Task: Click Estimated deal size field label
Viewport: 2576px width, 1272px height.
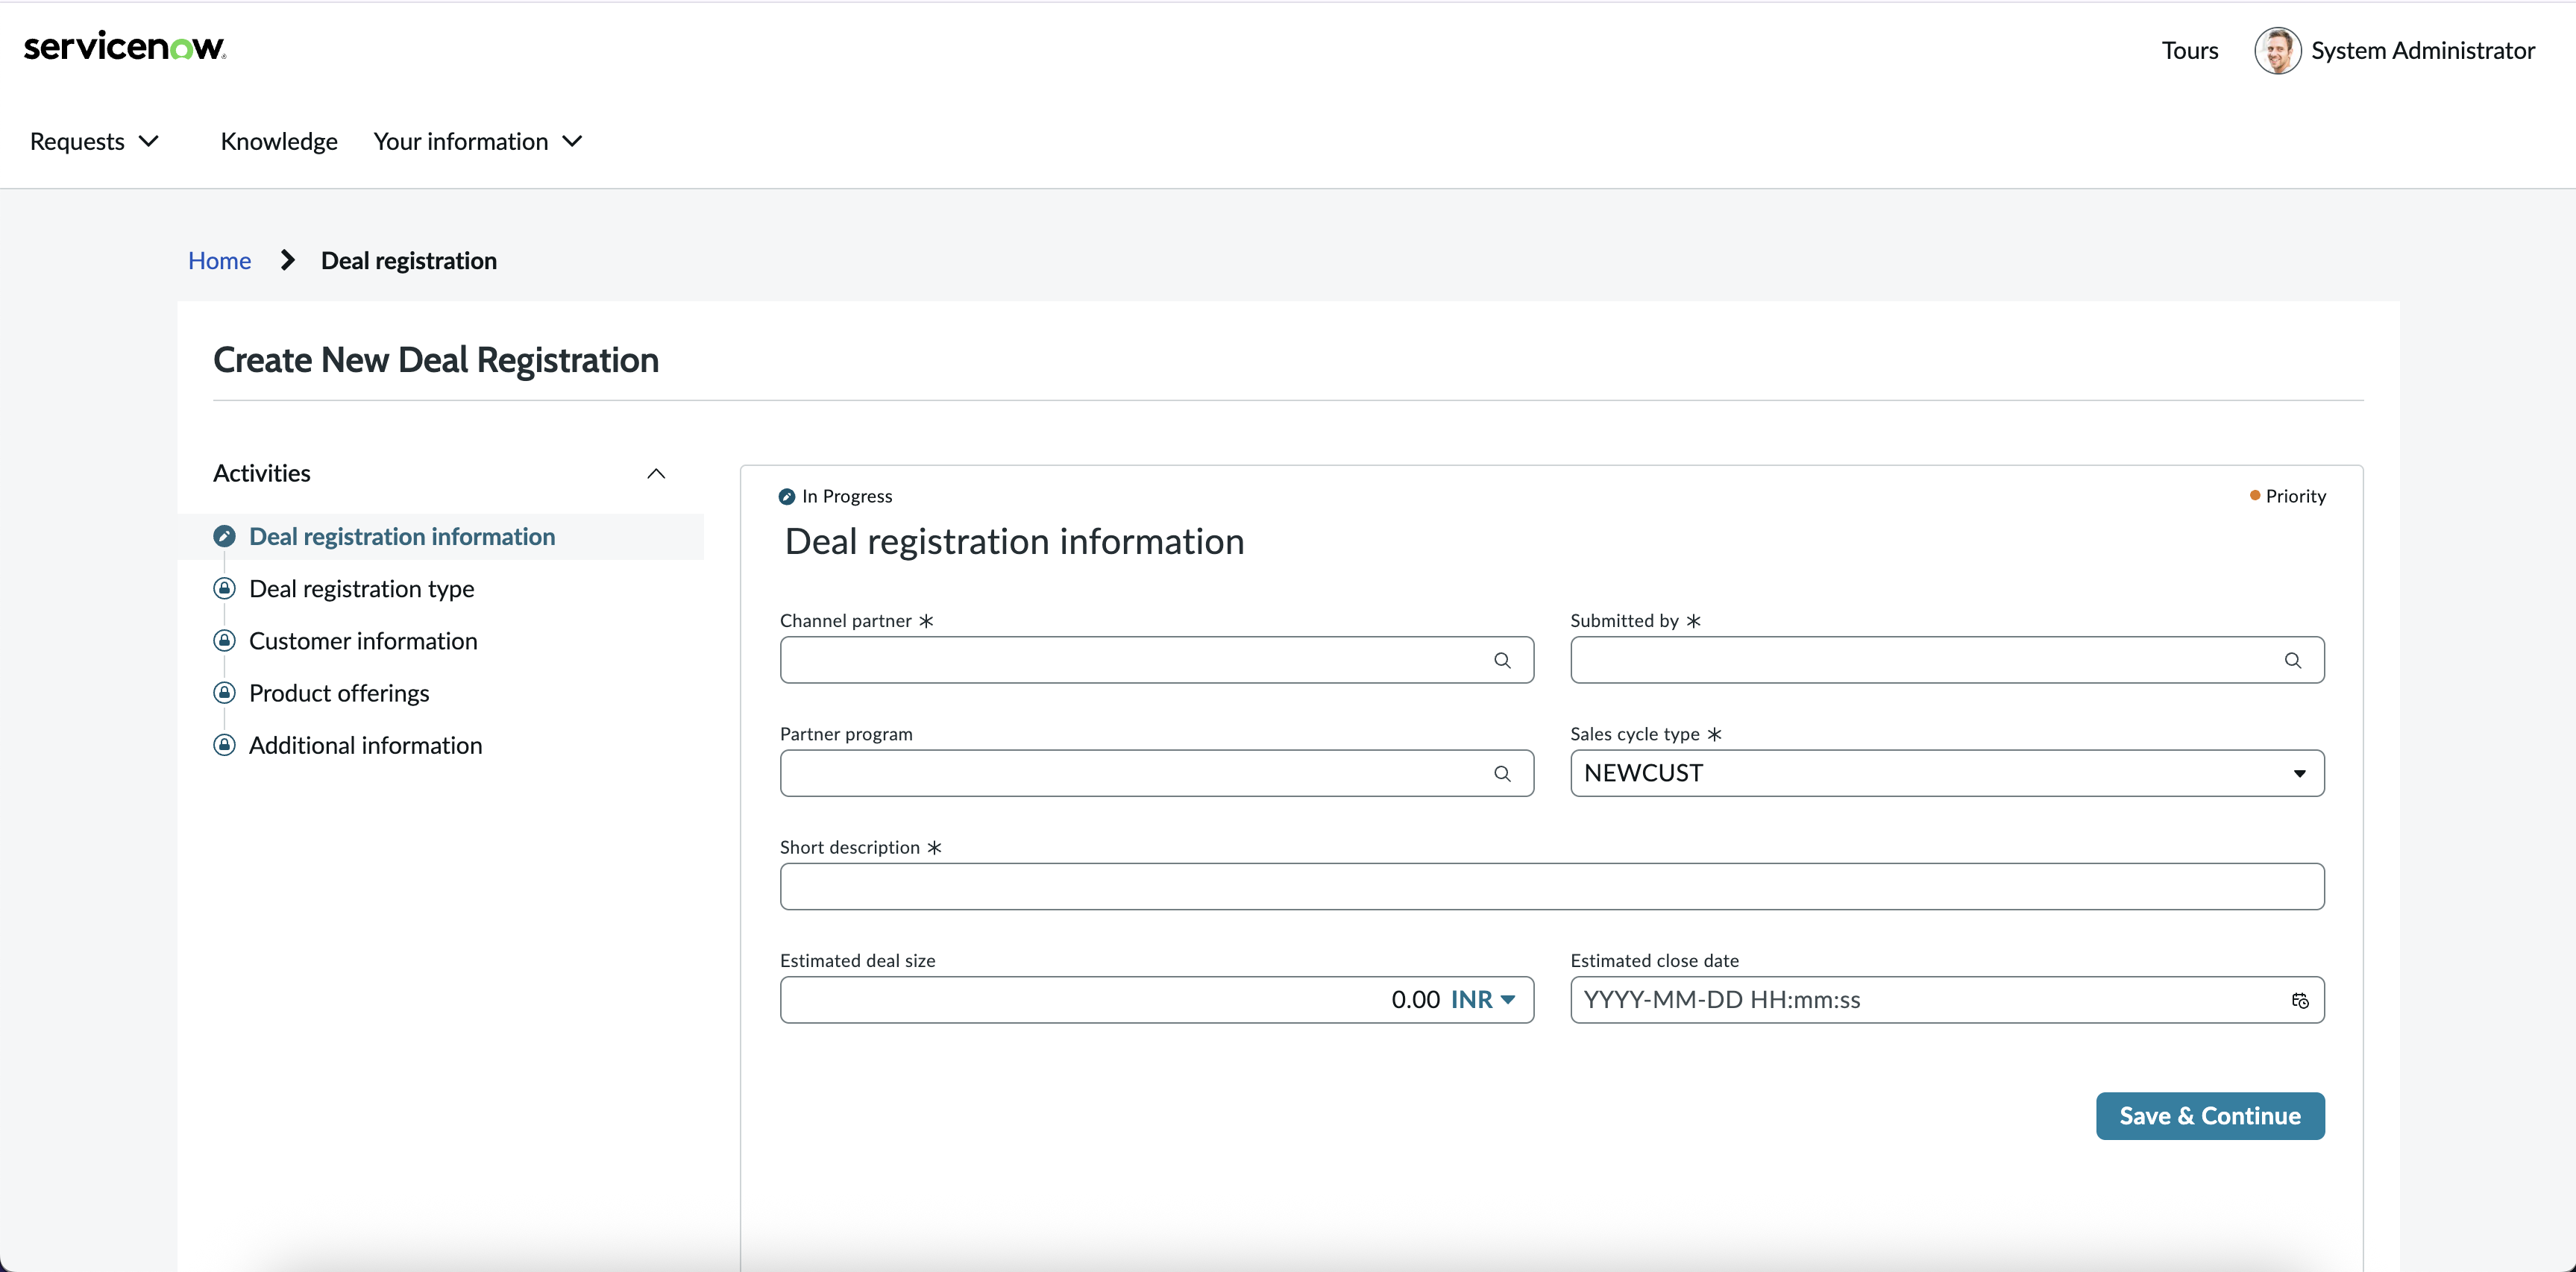Action: point(858,960)
